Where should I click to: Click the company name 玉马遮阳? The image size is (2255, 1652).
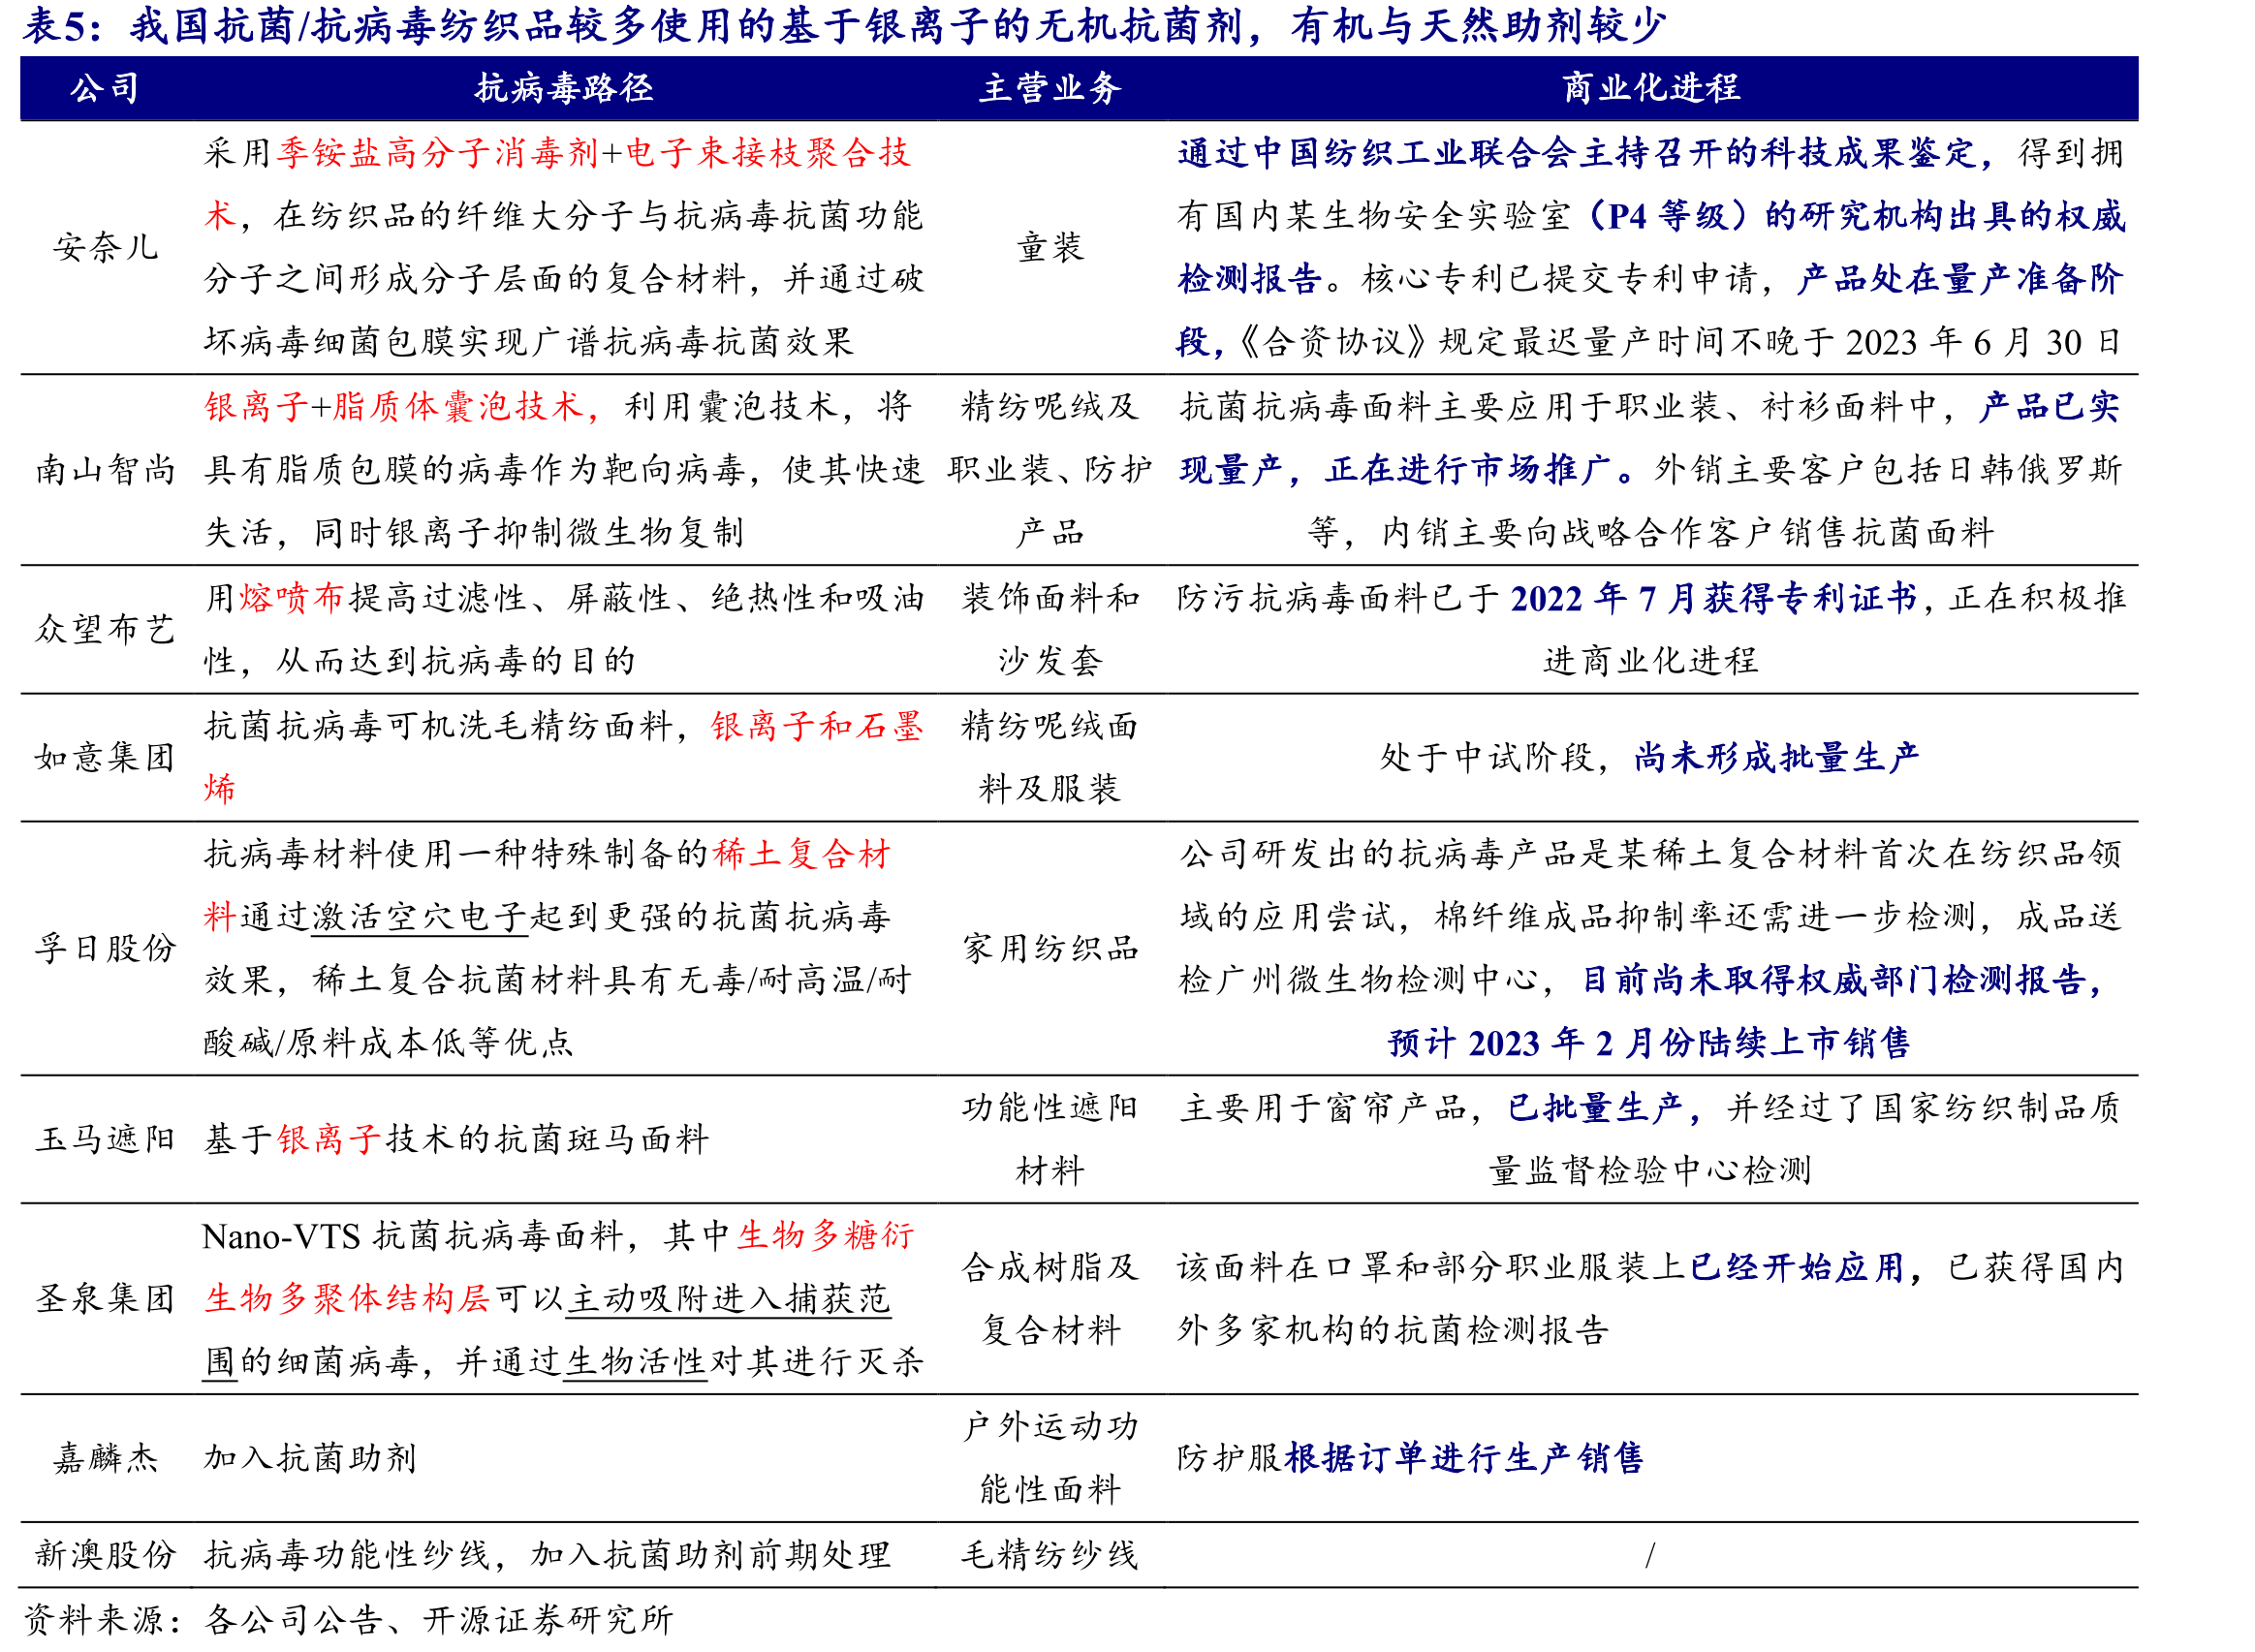(x=105, y=1139)
